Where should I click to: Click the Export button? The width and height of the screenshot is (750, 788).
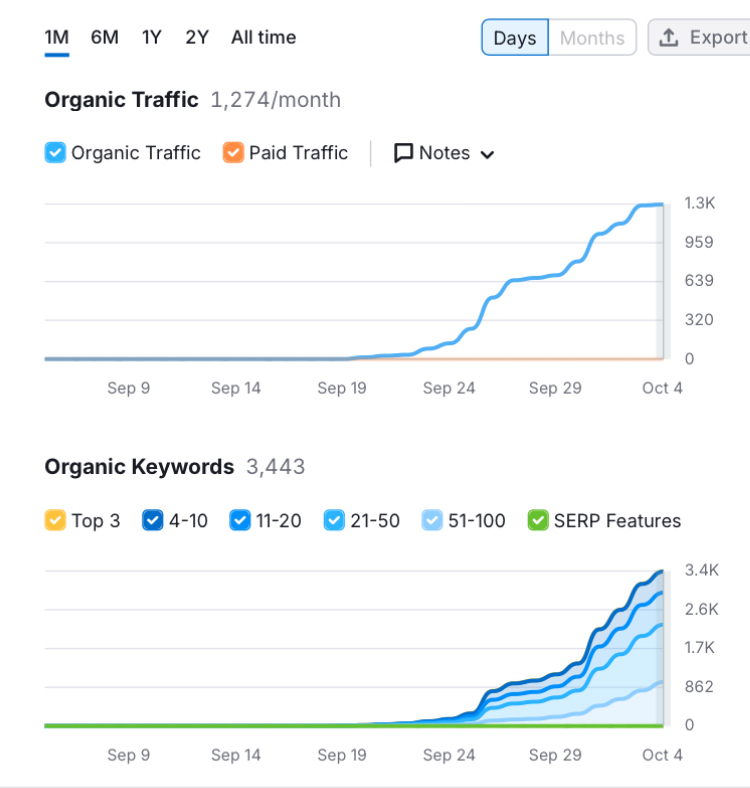coord(699,38)
